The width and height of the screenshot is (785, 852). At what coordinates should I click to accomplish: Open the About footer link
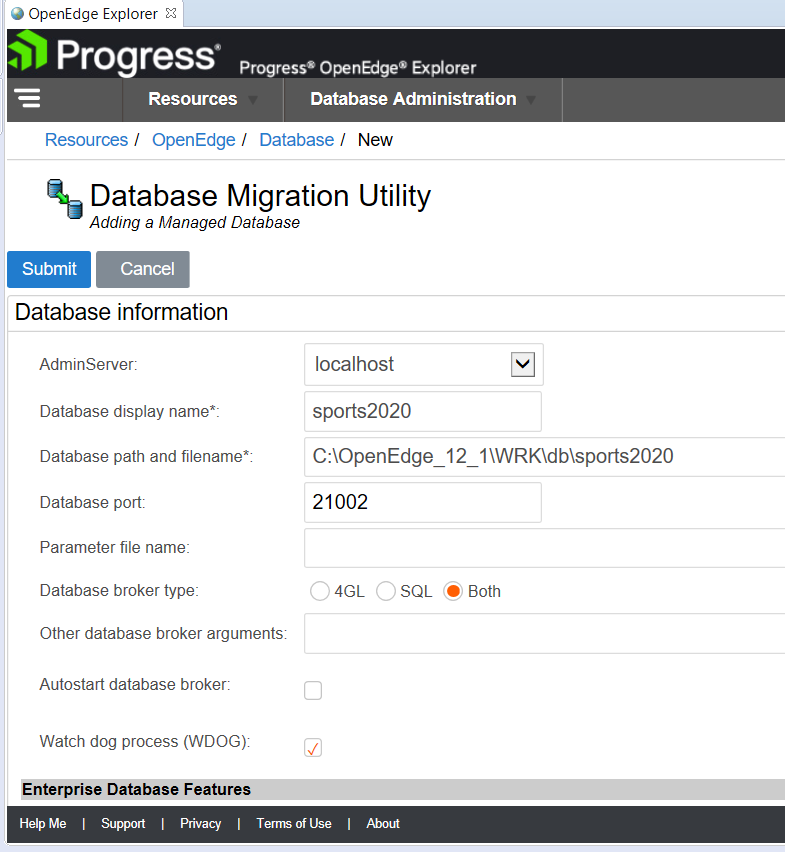383,824
